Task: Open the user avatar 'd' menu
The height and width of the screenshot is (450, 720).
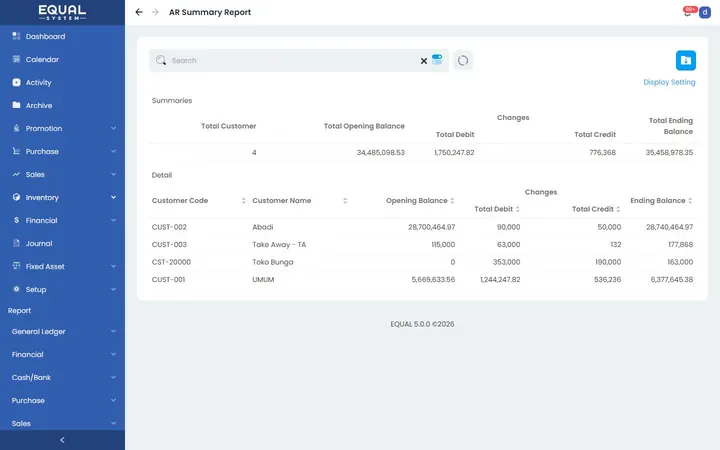Action: click(x=705, y=12)
